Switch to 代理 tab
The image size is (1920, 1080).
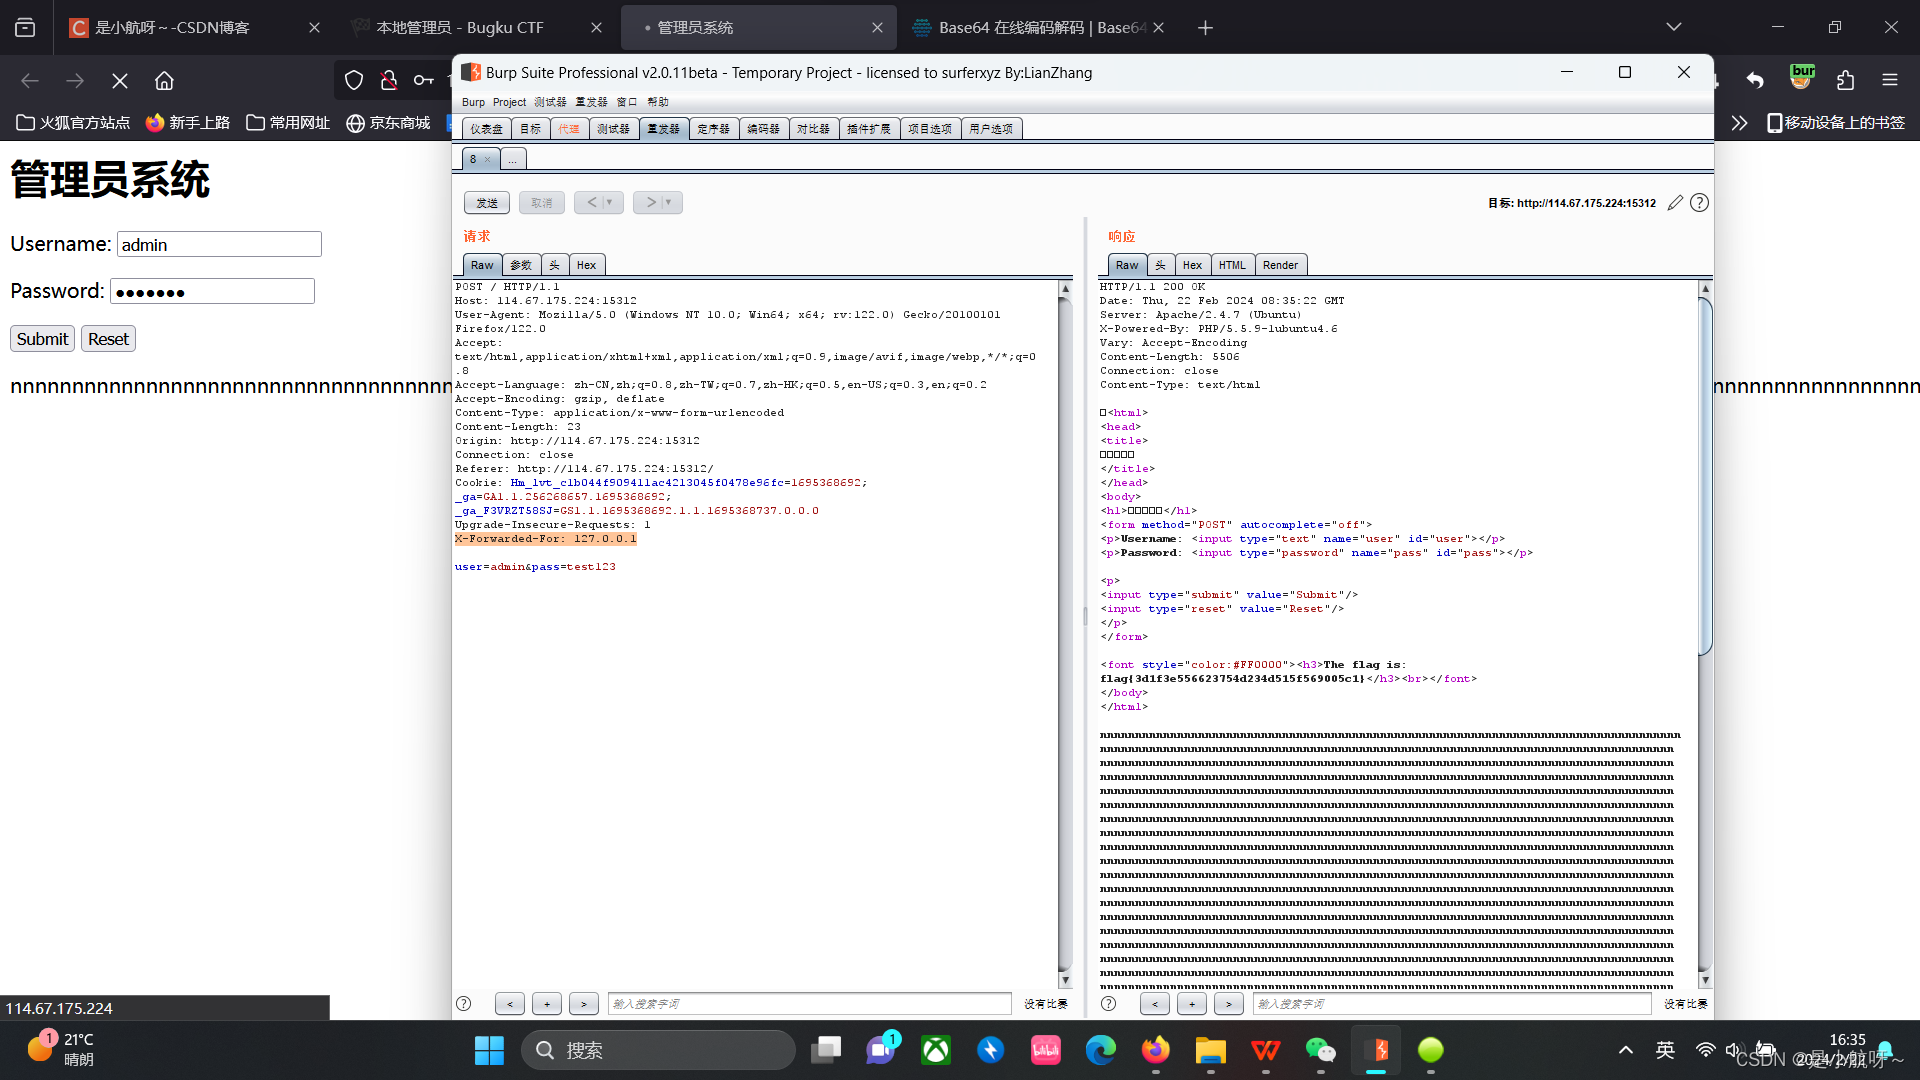tap(569, 129)
